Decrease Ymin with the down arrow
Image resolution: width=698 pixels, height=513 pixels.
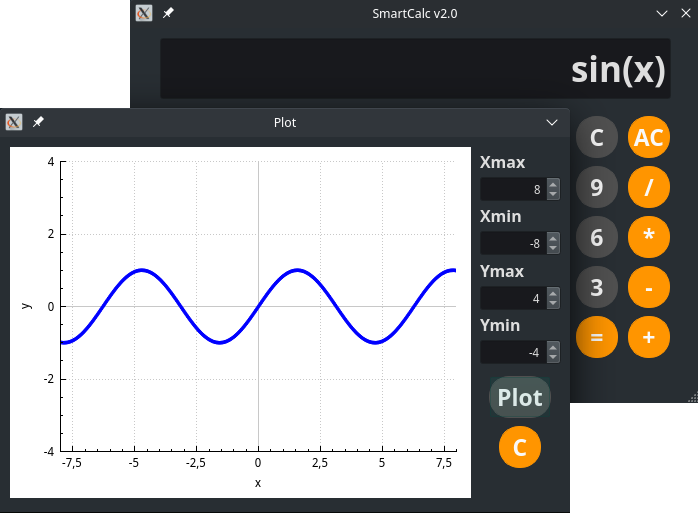[x=553, y=358]
